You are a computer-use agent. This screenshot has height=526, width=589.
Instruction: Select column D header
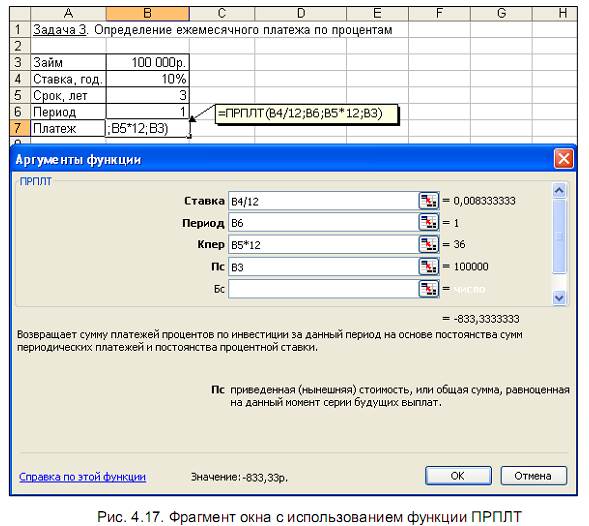(301, 14)
